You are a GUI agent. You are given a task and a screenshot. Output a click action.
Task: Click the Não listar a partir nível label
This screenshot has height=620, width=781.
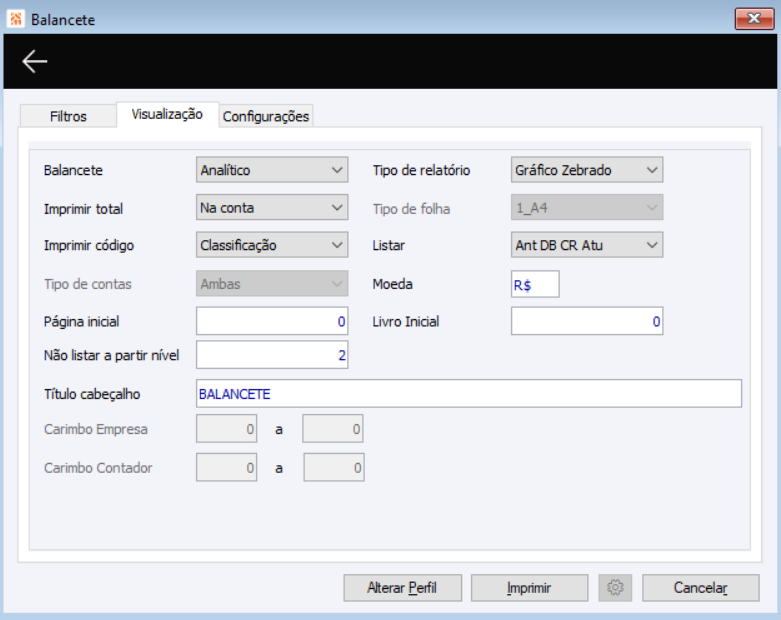click(x=112, y=355)
